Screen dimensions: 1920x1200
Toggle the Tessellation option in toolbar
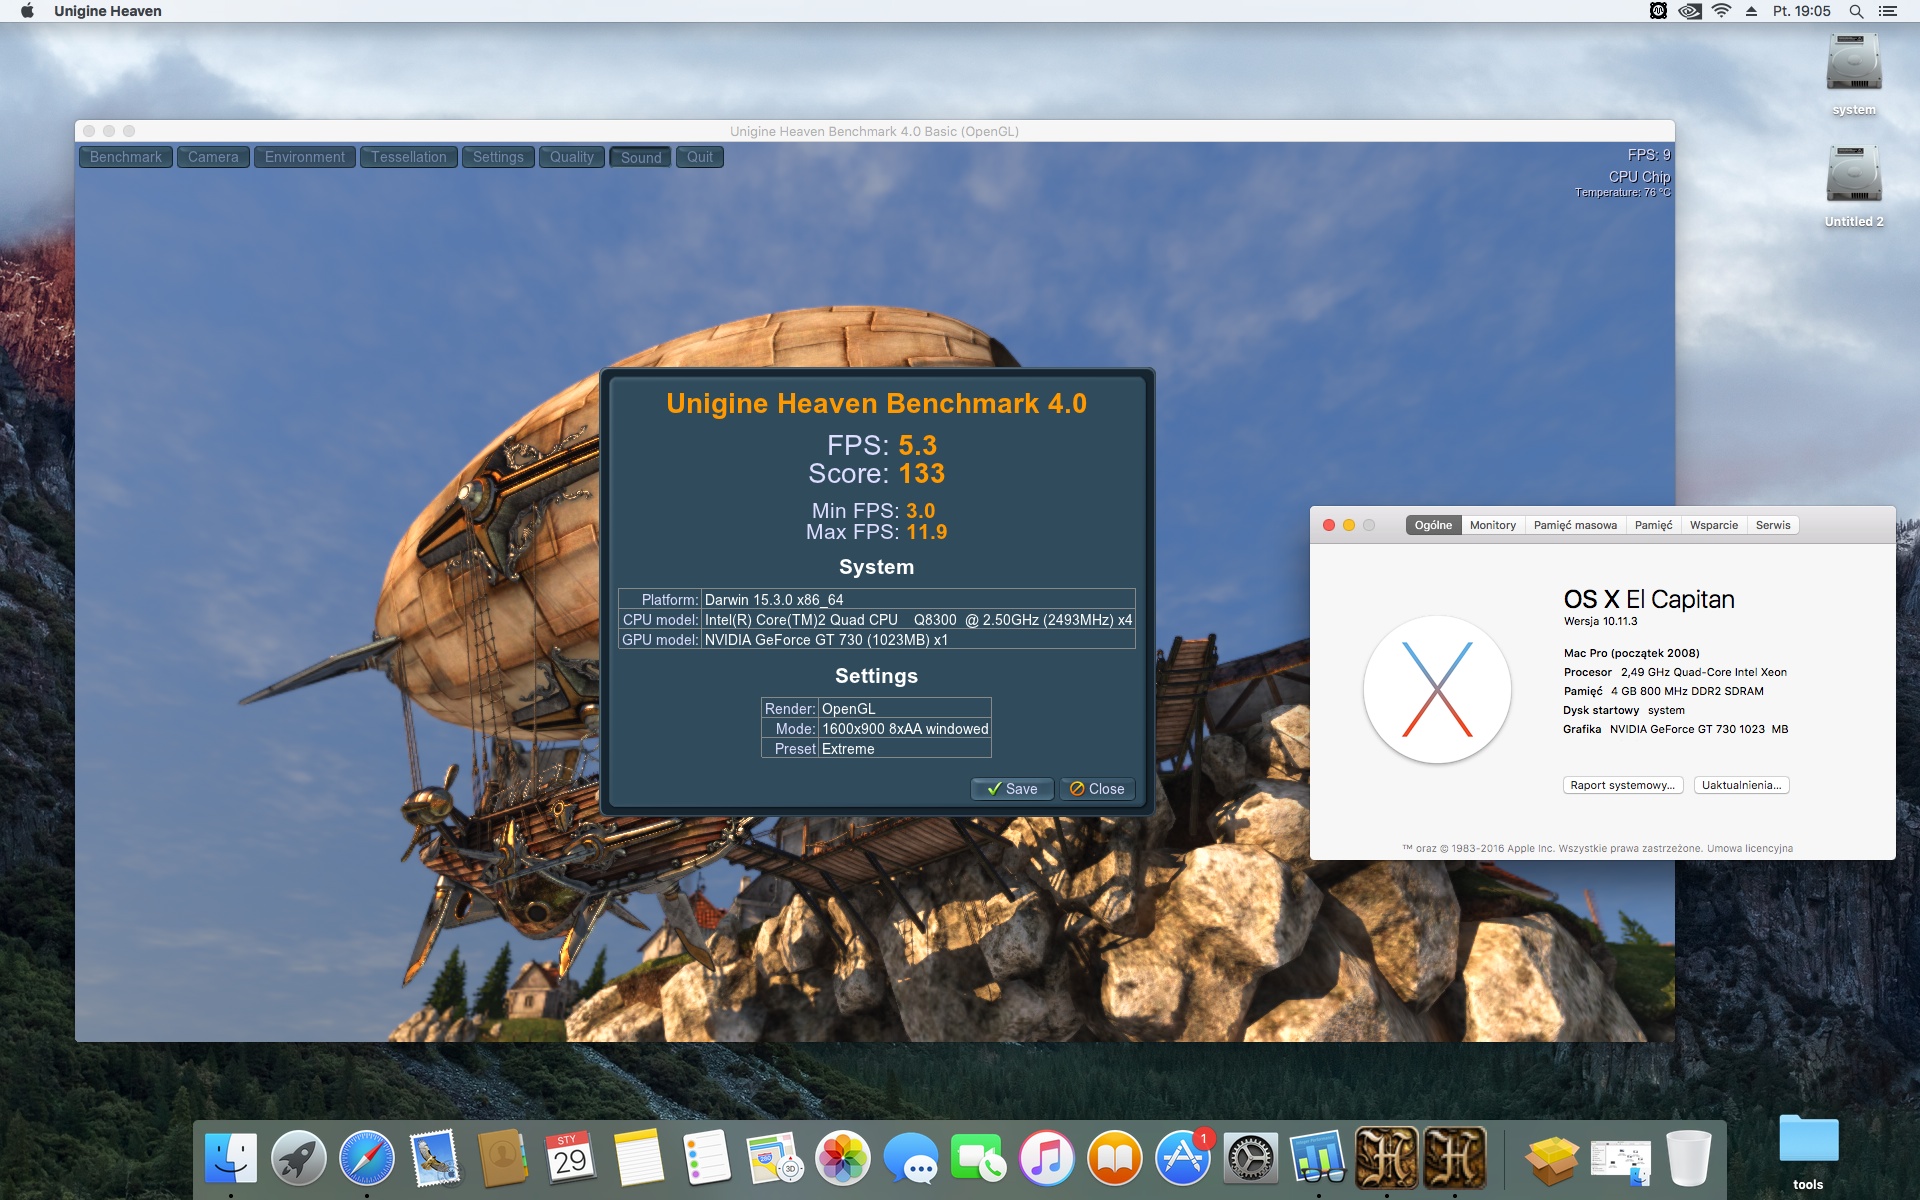pyautogui.click(x=408, y=157)
